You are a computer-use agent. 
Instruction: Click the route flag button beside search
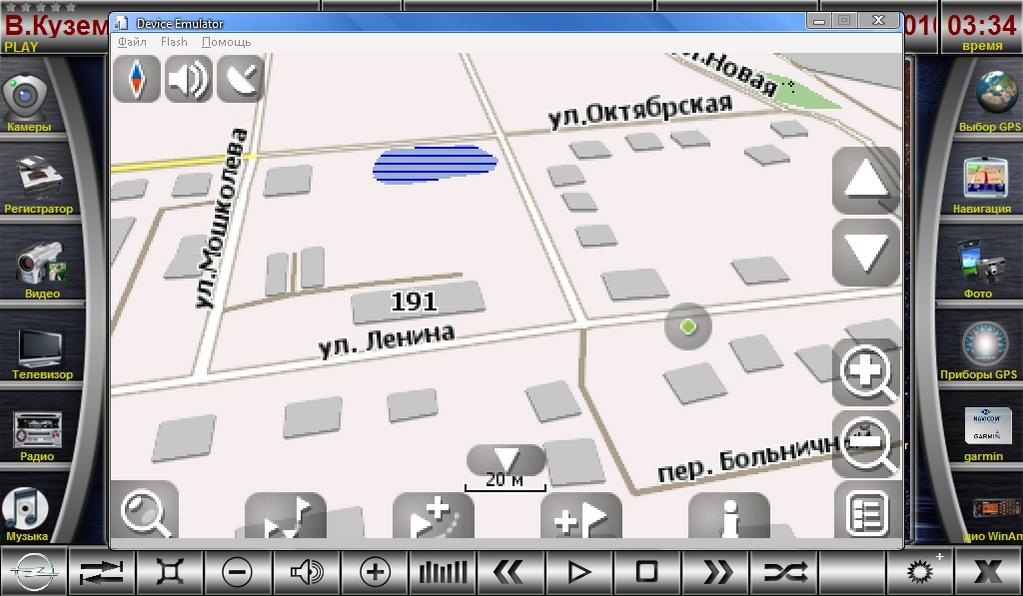click(286, 516)
